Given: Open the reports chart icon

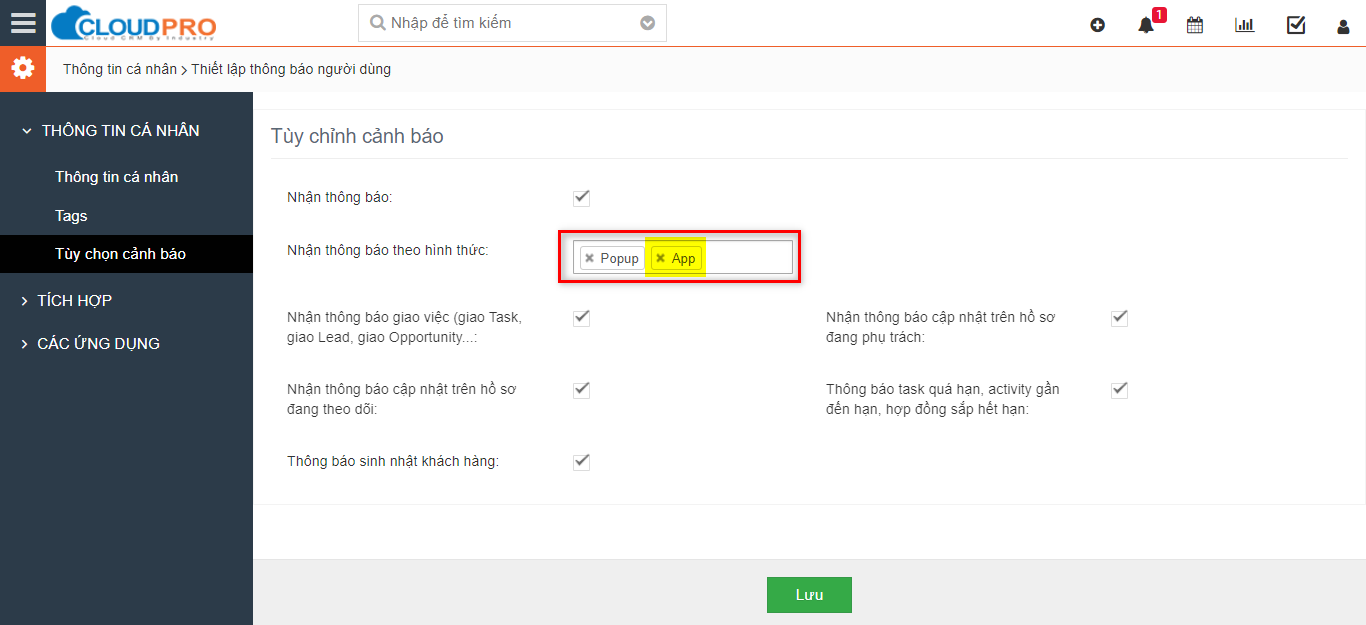Looking at the screenshot, I should pyautogui.click(x=1244, y=25).
